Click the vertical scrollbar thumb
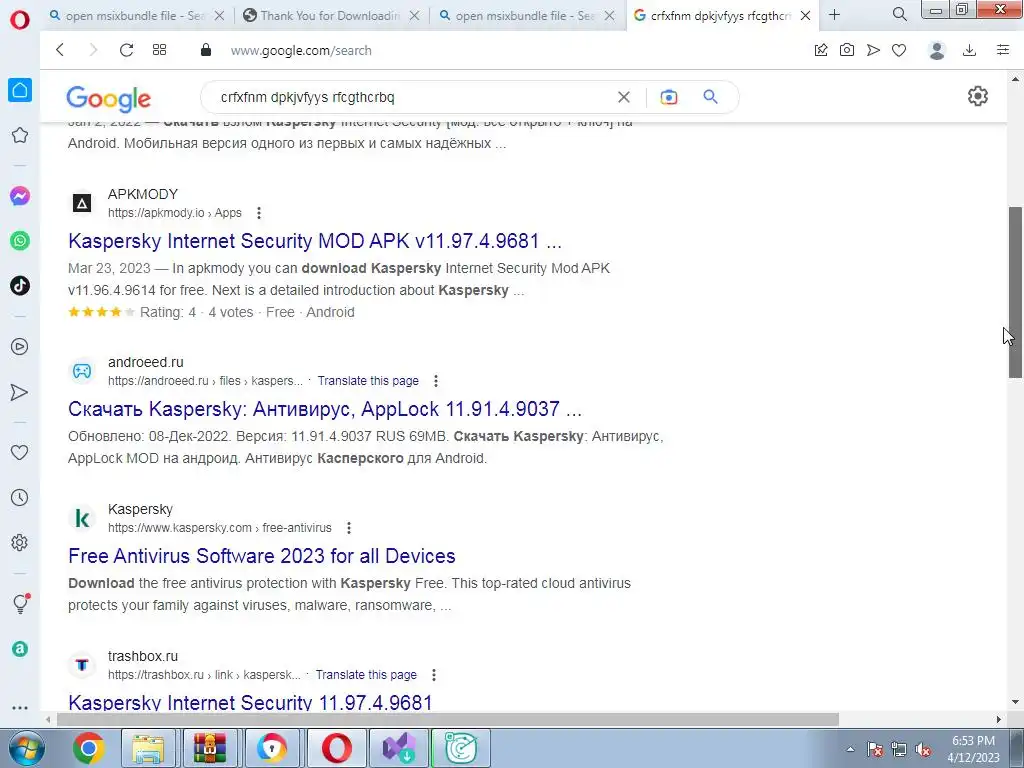 (x=1016, y=292)
